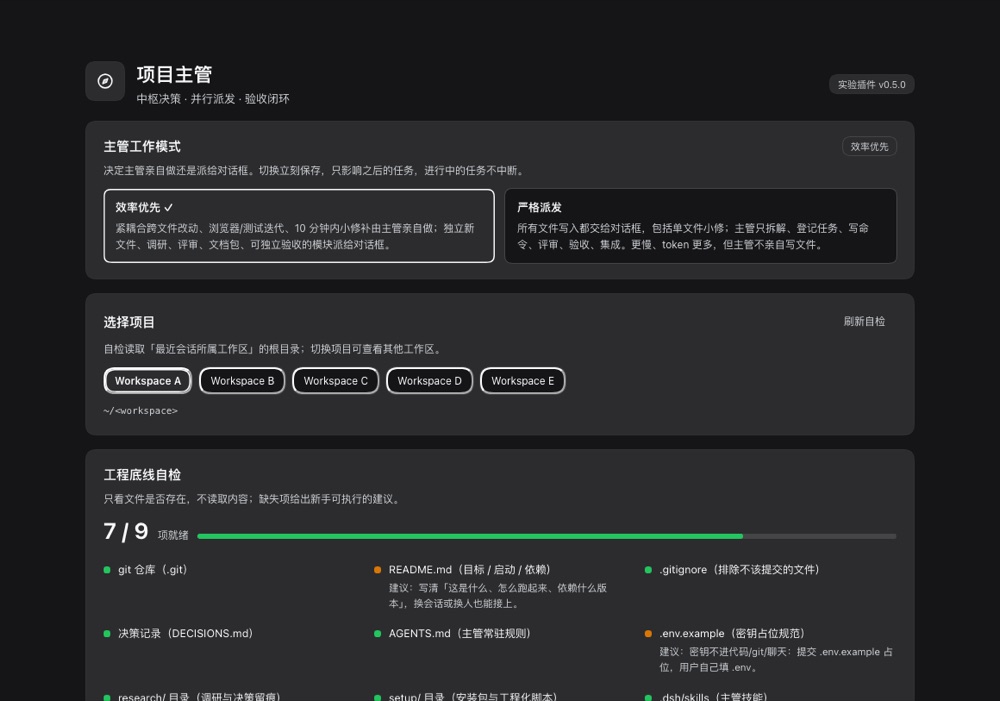Image resolution: width=1000 pixels, height=701 pixels.
Task: Click the checkmark next to 效率优先
Action: [168, 207]
